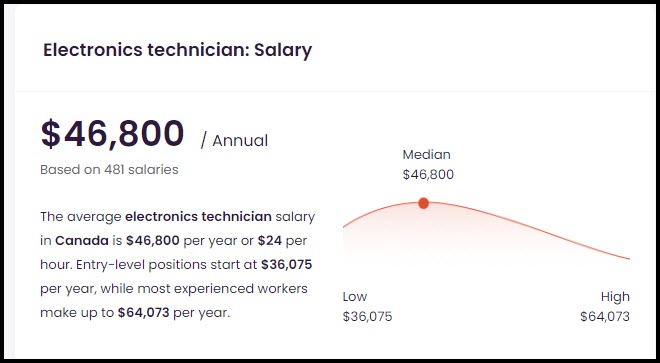Image resolution: width=660 pixels, height=363 pixels.
Task: Click bold Canada in the description
Action: click(82, 241)
